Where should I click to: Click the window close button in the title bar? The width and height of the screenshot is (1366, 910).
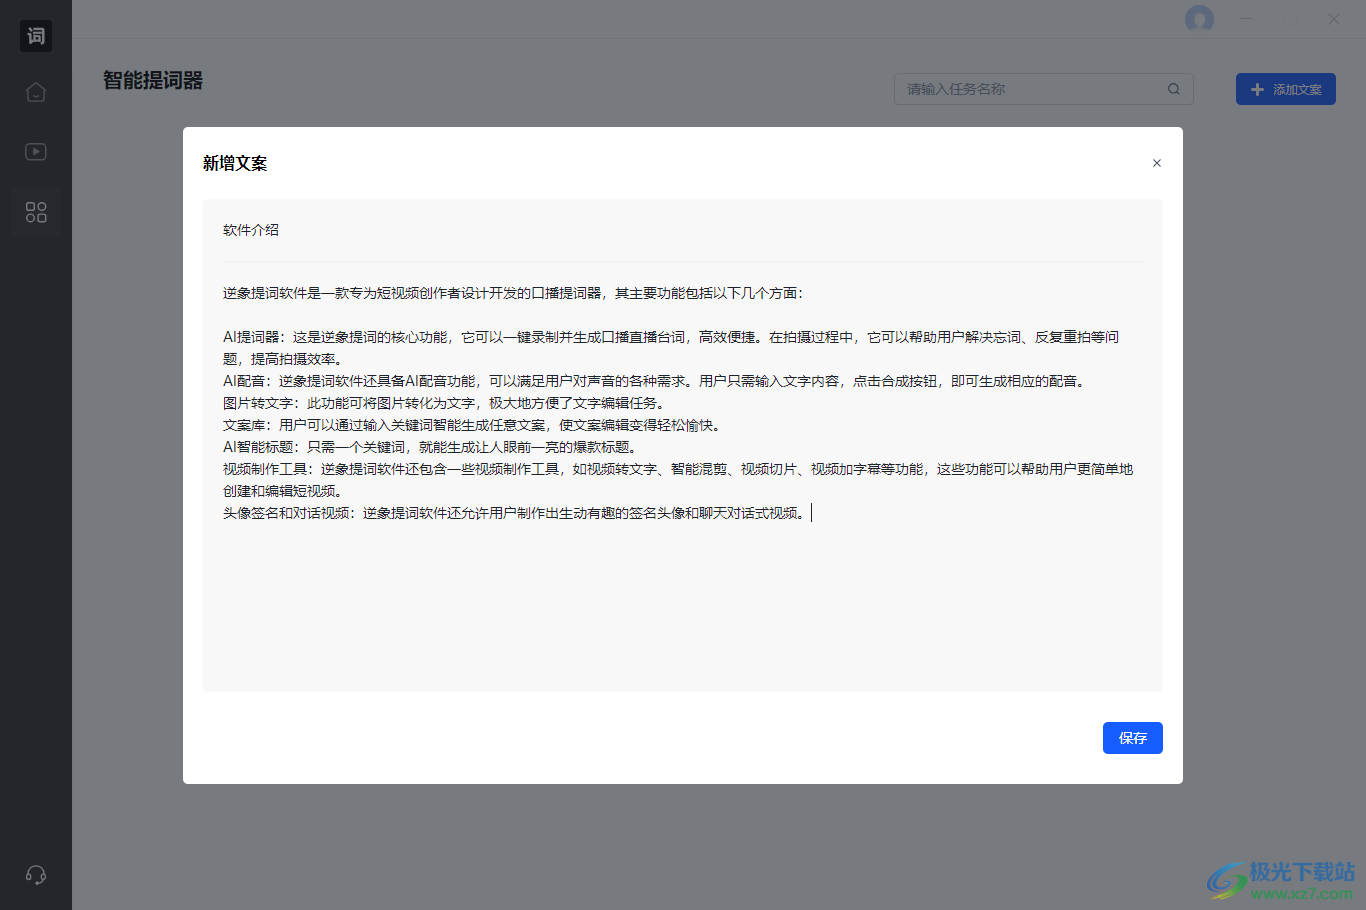tap(1334, 19)
